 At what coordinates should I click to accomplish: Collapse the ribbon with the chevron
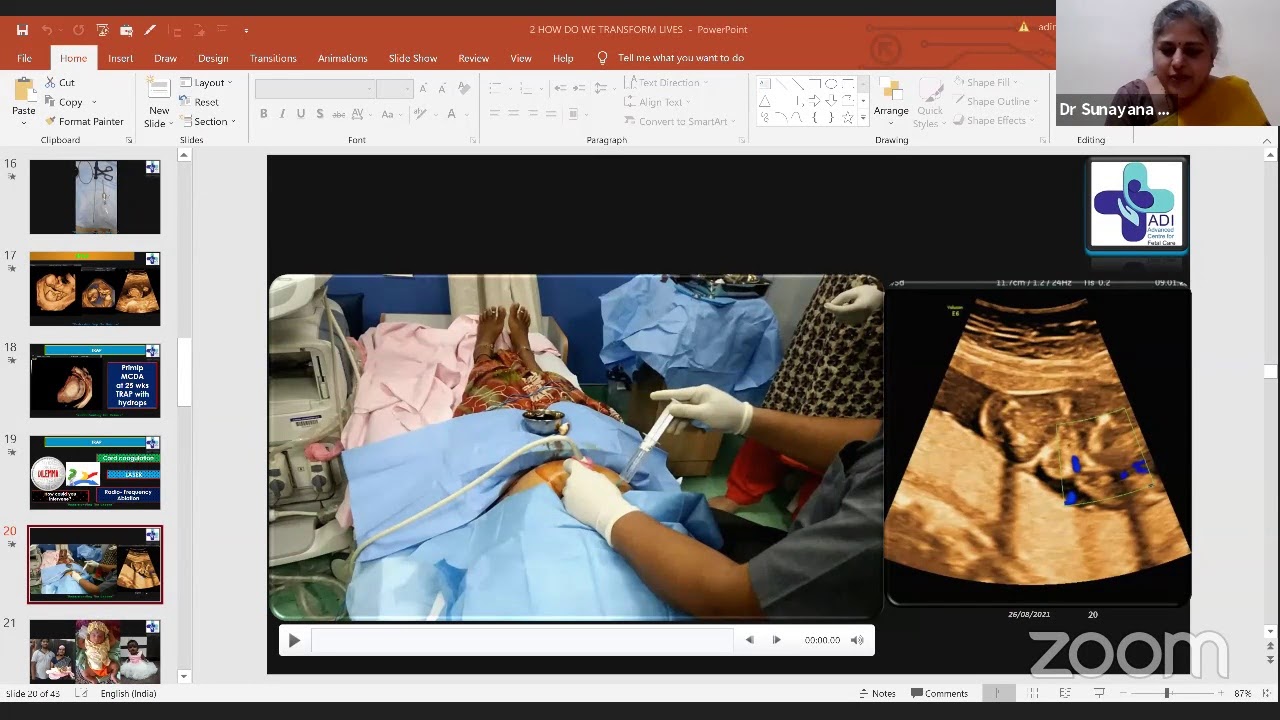point(1267,140)
